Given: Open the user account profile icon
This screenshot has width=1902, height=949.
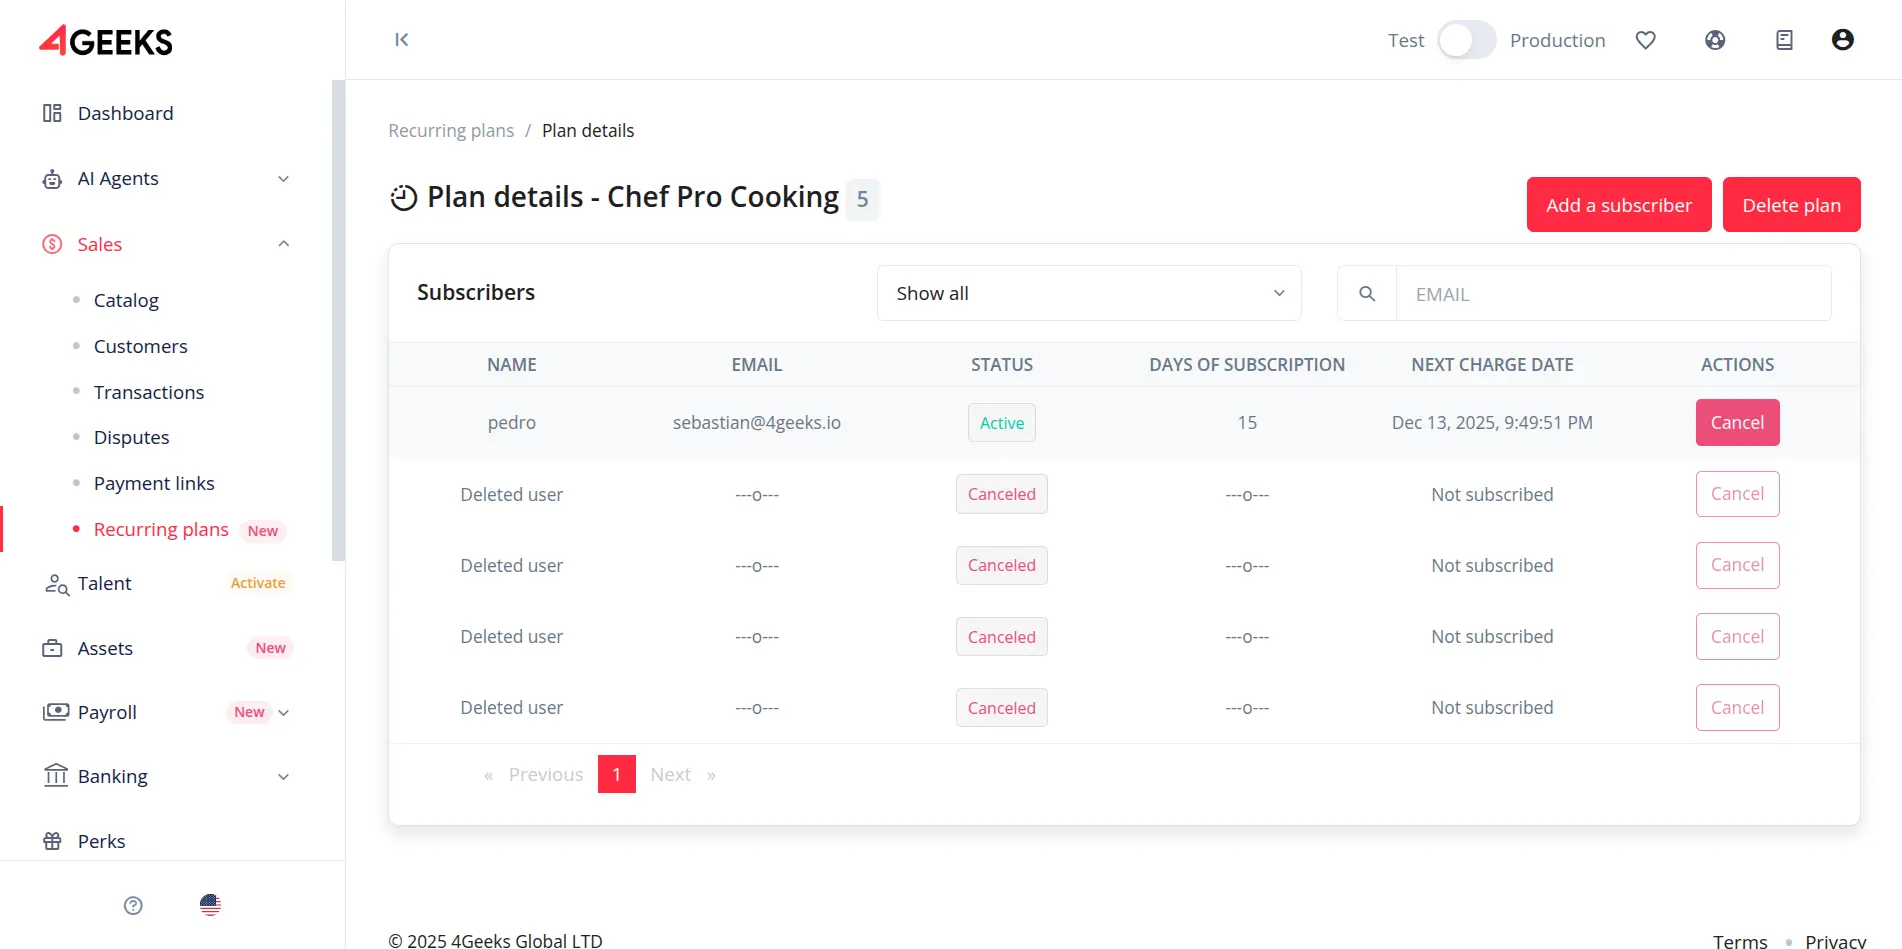Looking at the screenshot, I should [x=1842, y=40].
